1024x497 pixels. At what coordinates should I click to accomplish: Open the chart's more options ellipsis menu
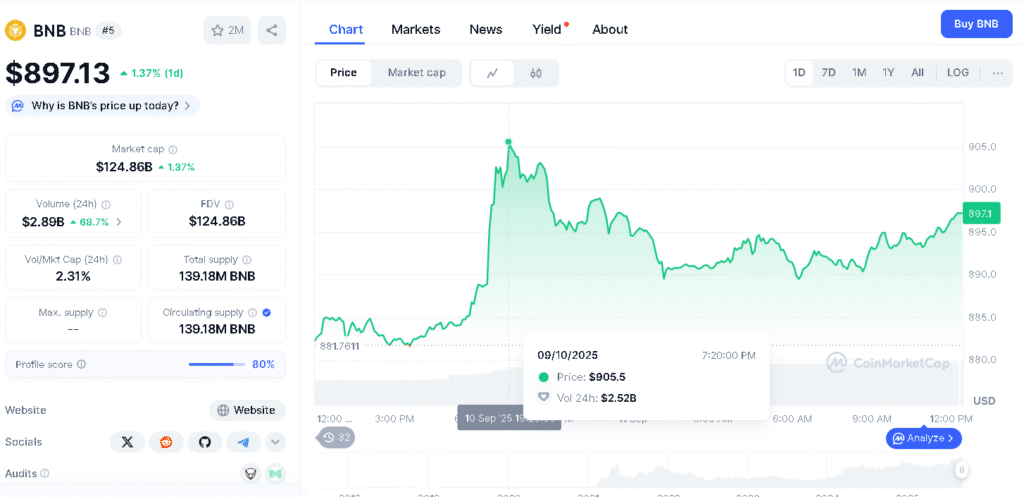coord(997,73)
